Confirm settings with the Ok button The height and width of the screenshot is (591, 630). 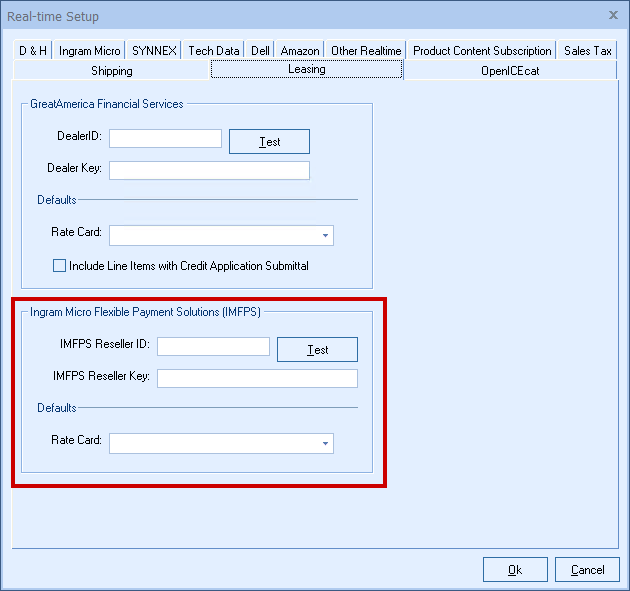pos(515,570)
